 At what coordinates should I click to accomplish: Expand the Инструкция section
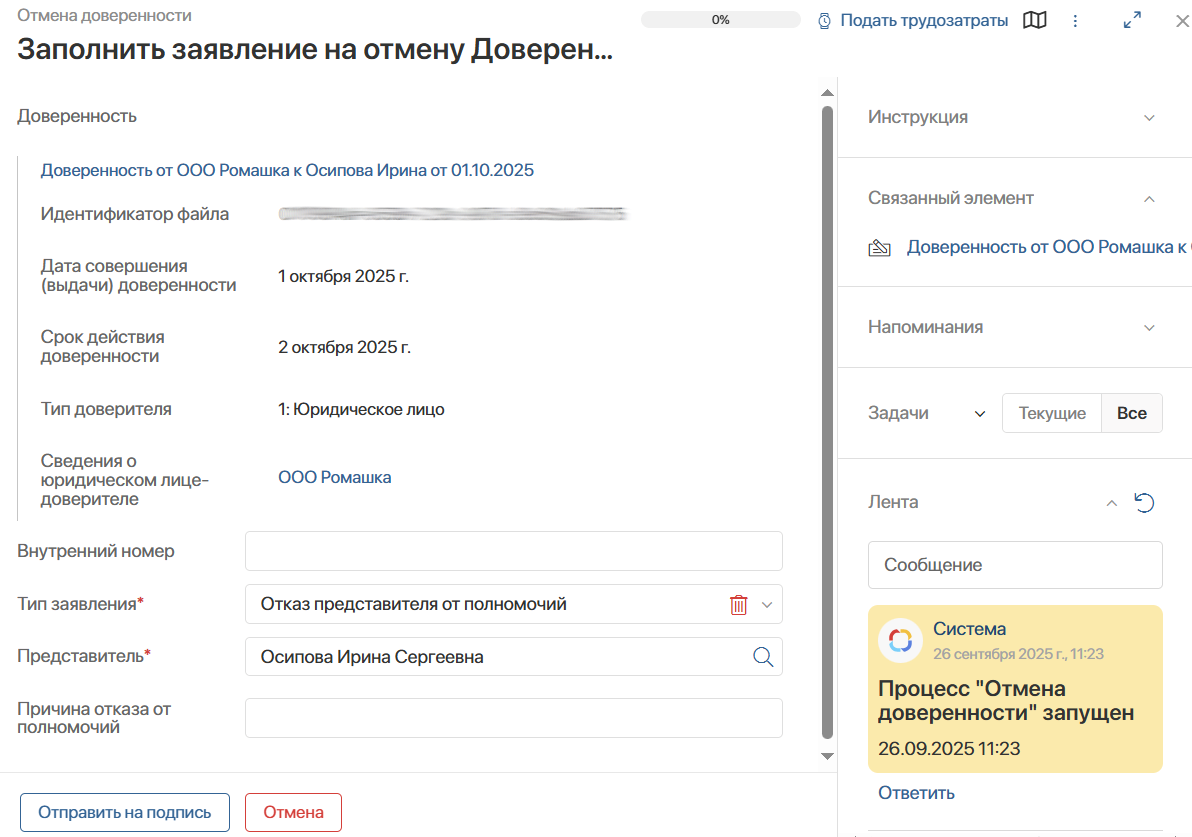(x=1149, y=117)
